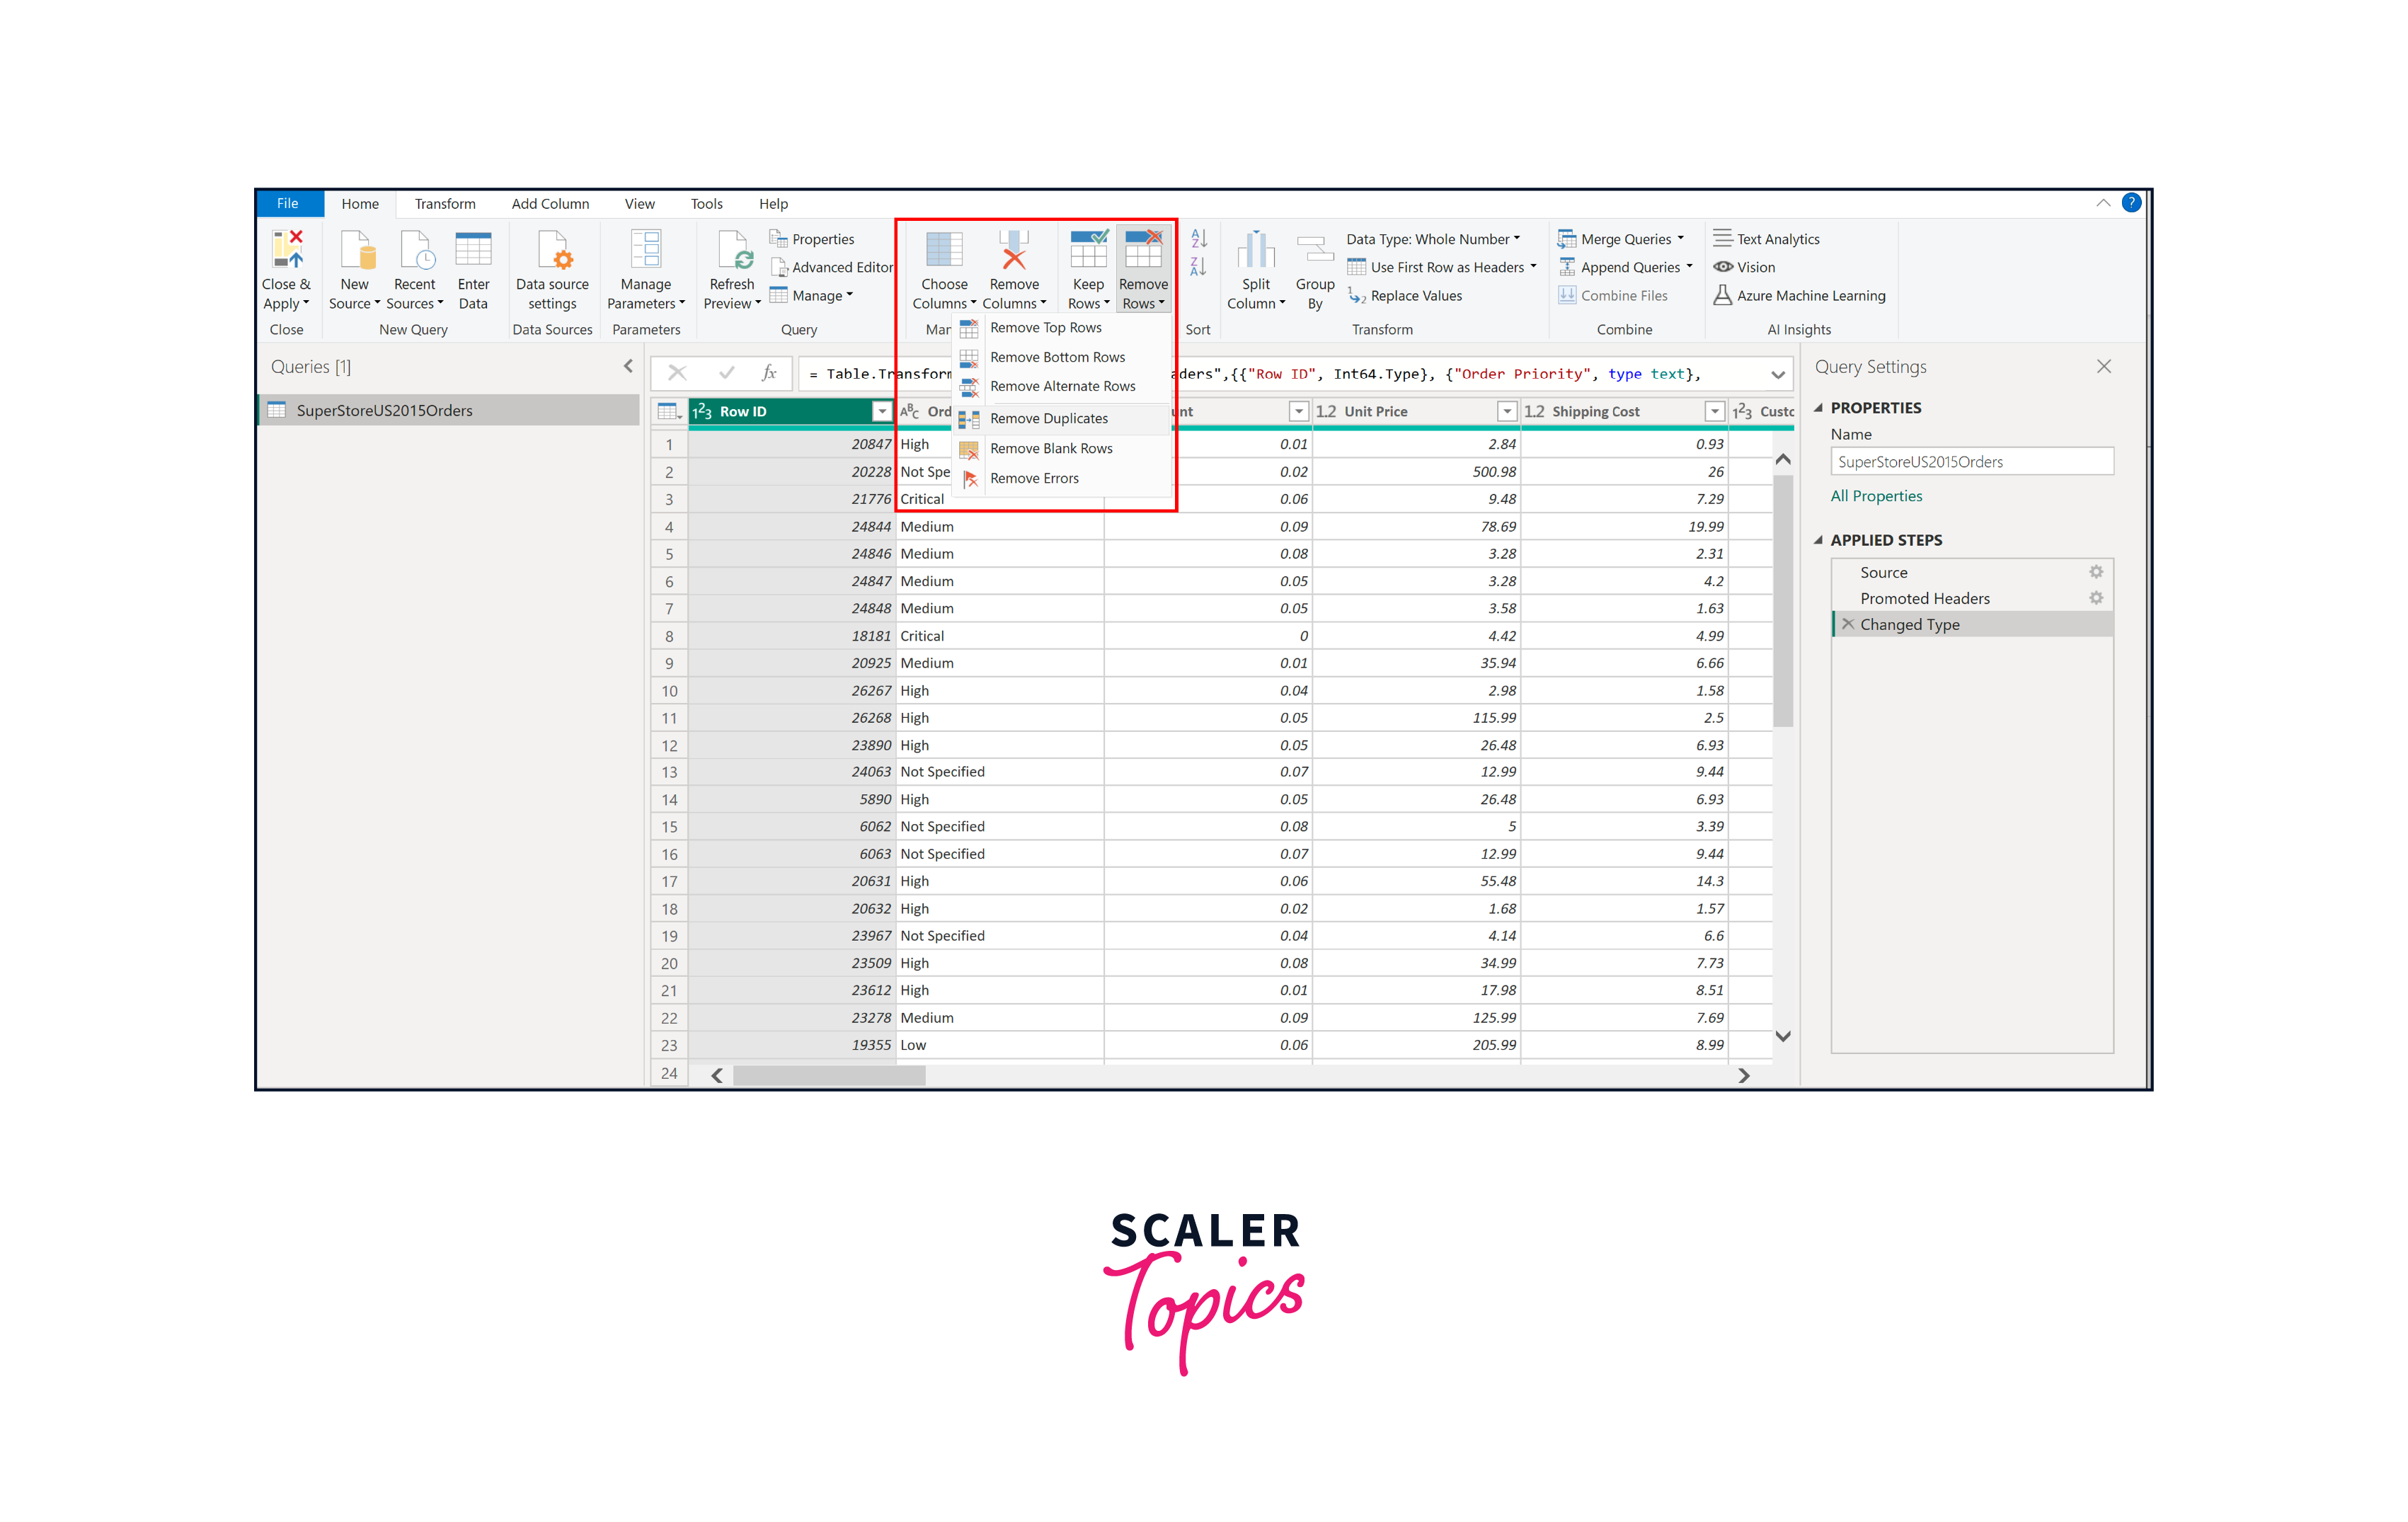Select Remove Duplicates from the menu
Viewport: 2408px width, 1522px height.
point(1048,418)
